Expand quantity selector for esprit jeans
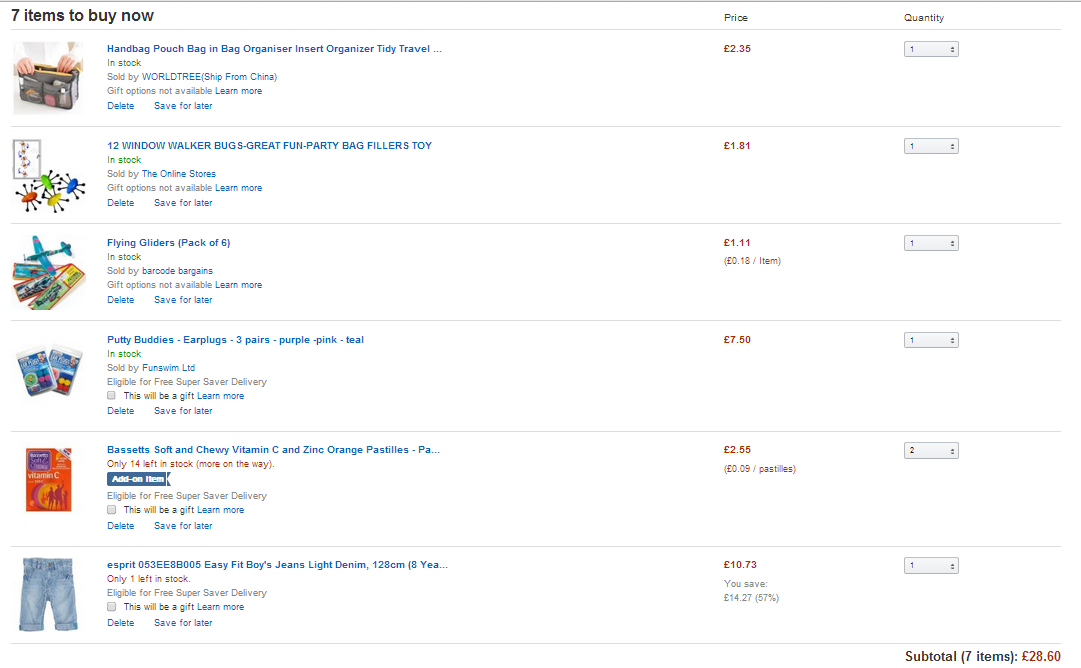Screen dimensions: 1081x668 click(x=931, y=566)
